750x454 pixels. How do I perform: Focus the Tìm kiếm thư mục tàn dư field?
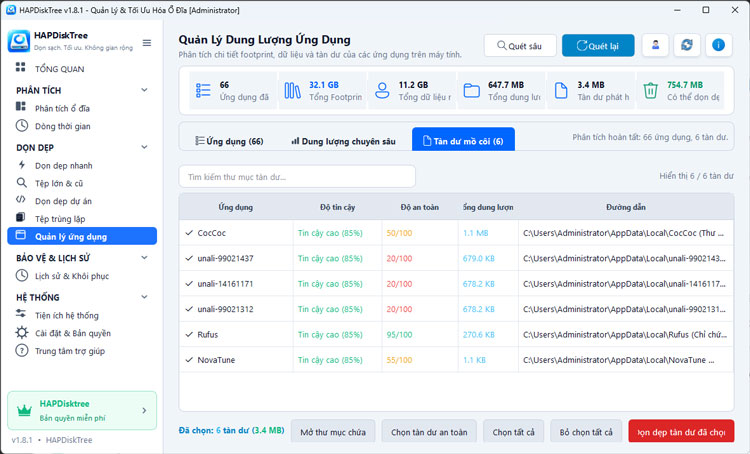(x=297, y=177)
